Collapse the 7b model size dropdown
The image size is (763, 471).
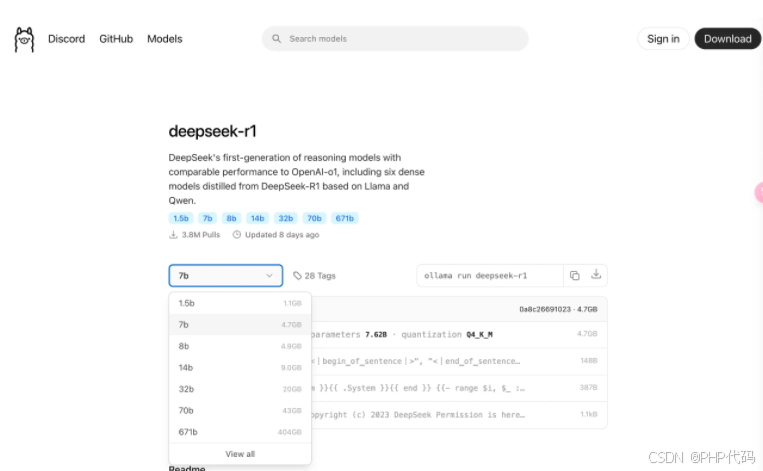tap(226, 275)
